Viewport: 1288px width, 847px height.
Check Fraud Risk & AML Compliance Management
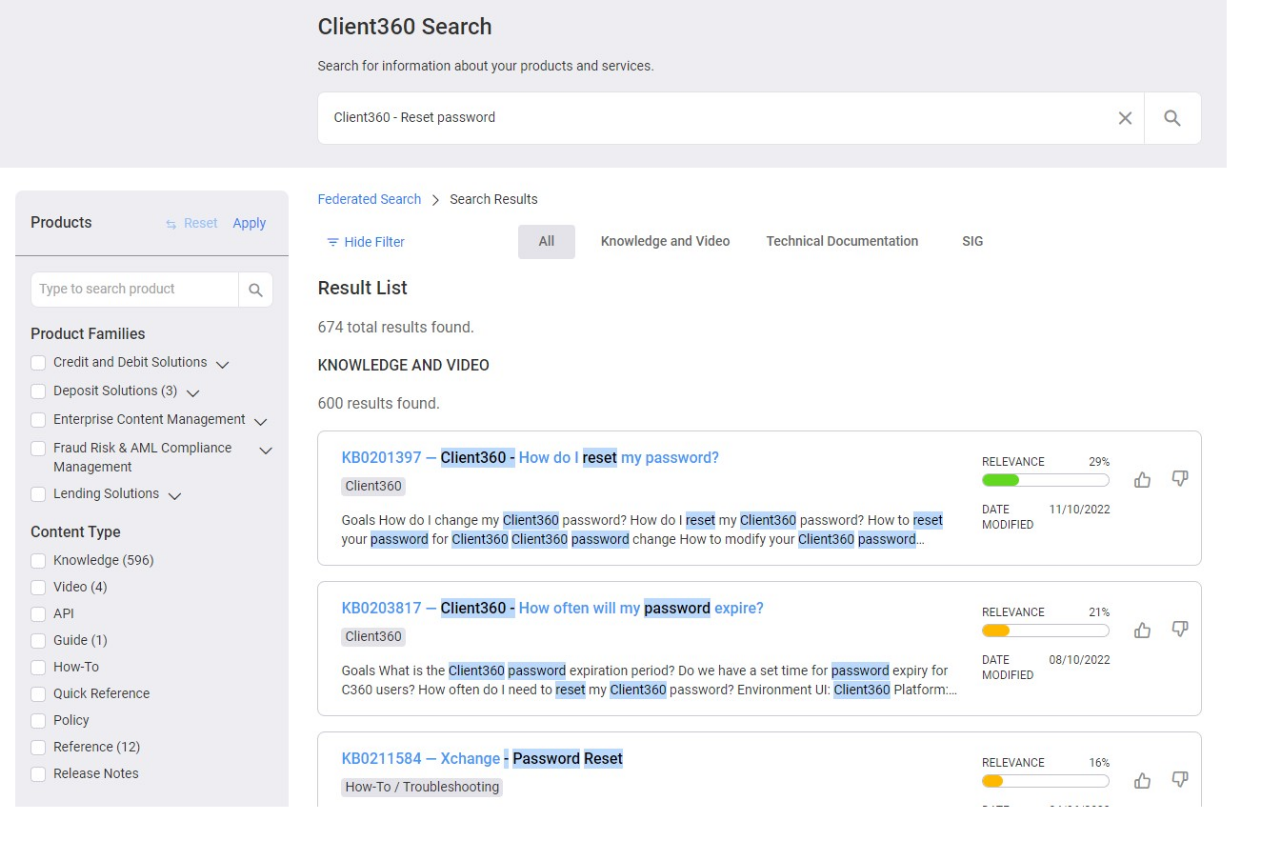pos(38,449)
